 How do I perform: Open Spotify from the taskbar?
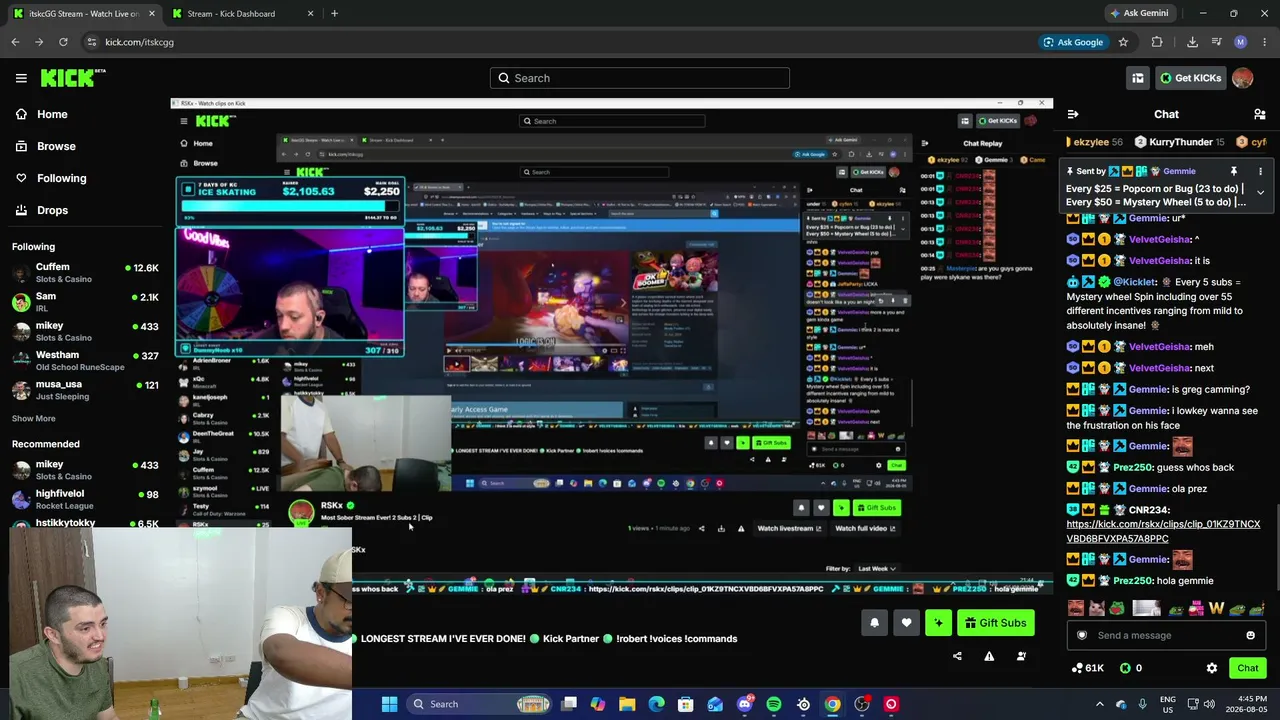click(x=774, y=704)
